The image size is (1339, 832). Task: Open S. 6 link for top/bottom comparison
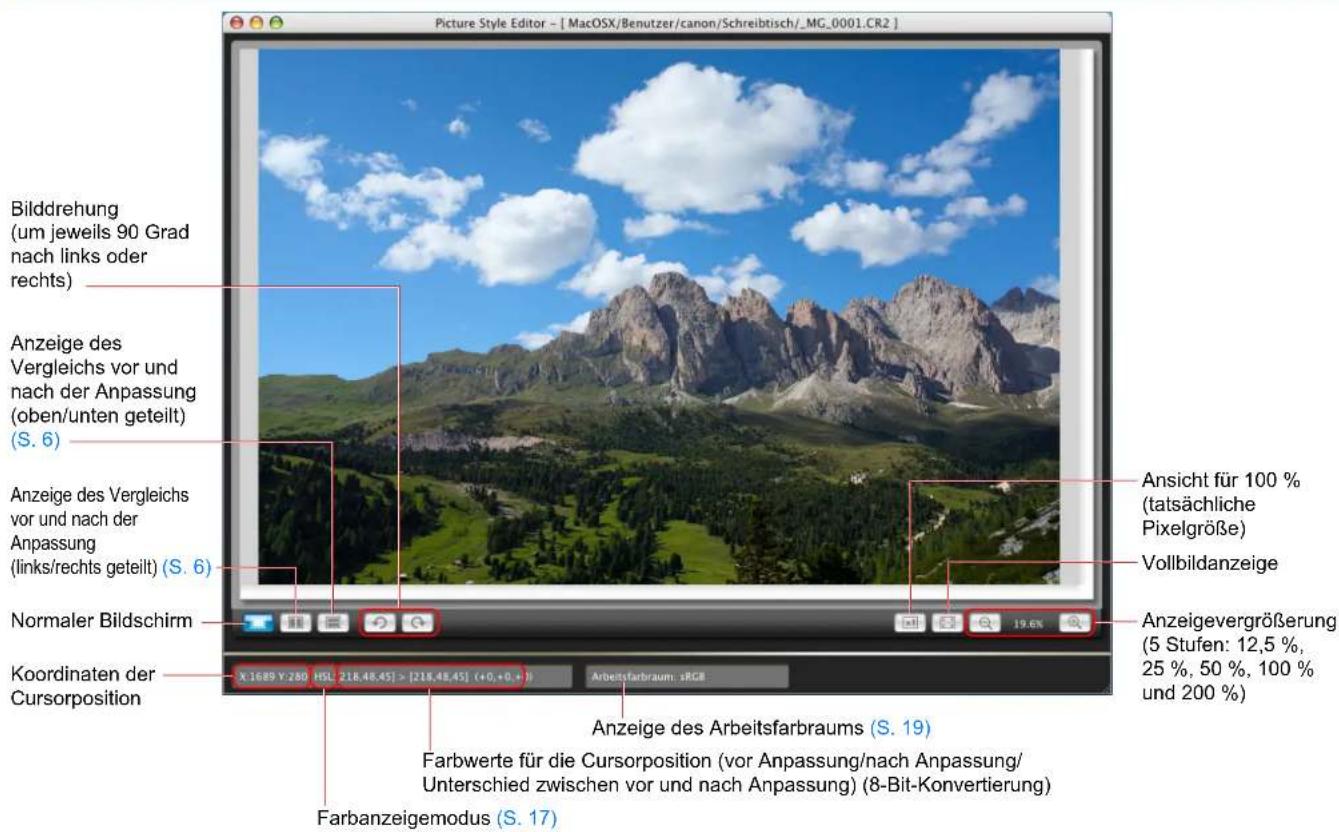click(x=36, y=441)
